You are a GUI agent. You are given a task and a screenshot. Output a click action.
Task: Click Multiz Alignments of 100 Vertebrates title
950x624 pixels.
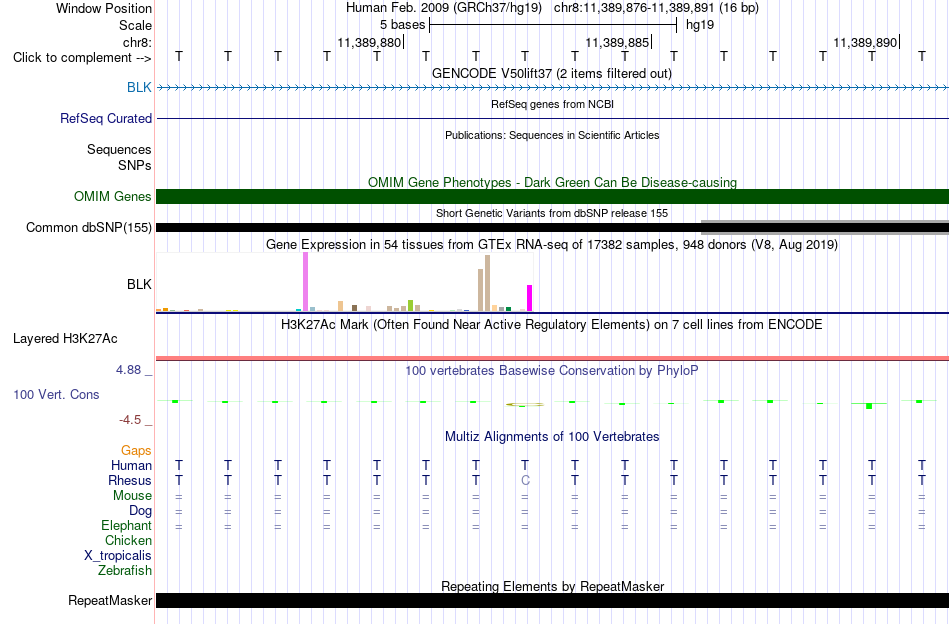552,436
